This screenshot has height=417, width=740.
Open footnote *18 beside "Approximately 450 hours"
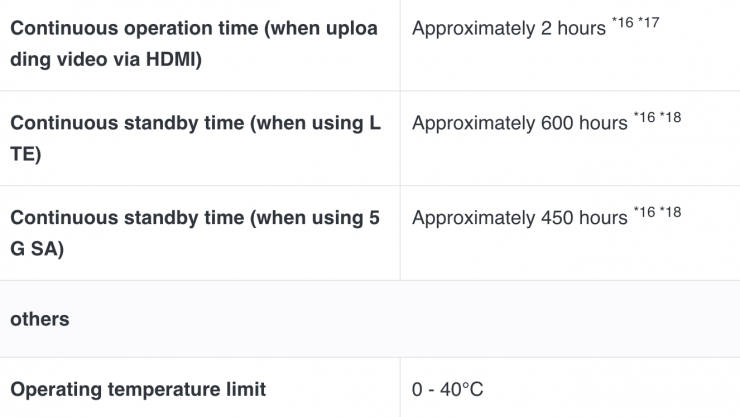tap(670, 212)
